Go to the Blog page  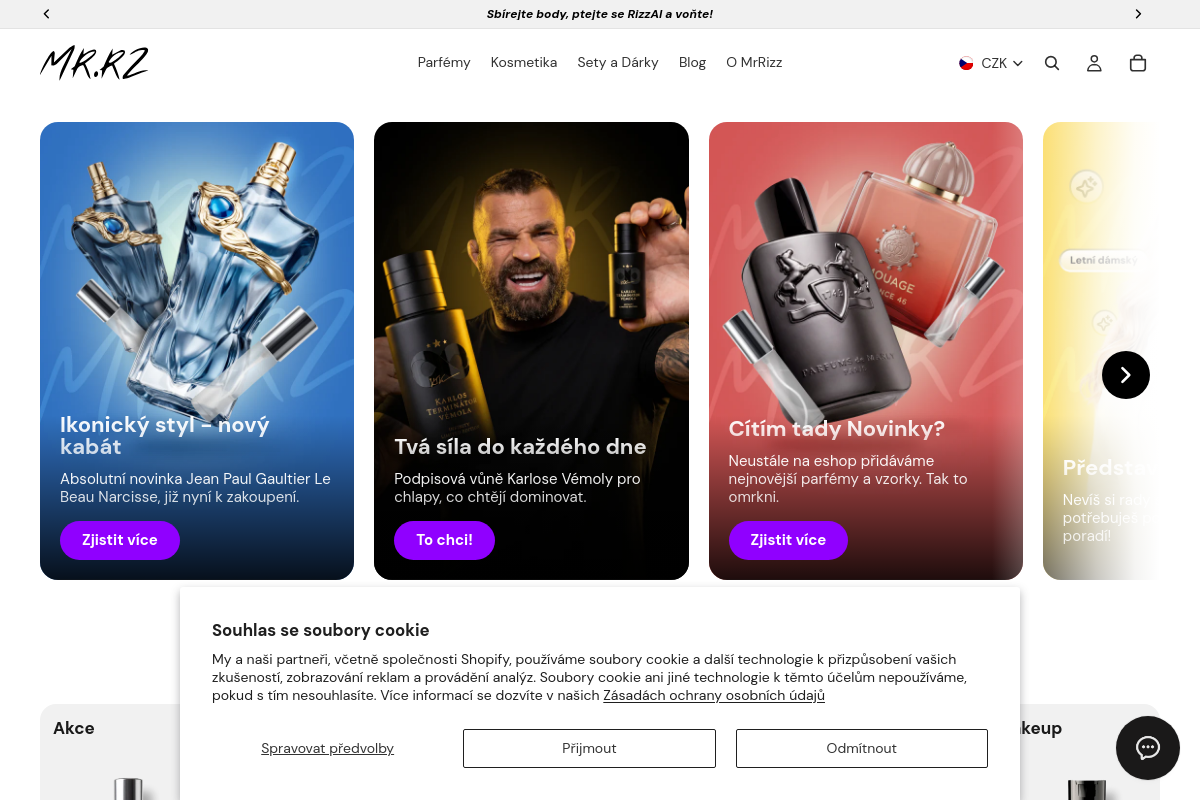pyautogui.click(x=692, y=62)
